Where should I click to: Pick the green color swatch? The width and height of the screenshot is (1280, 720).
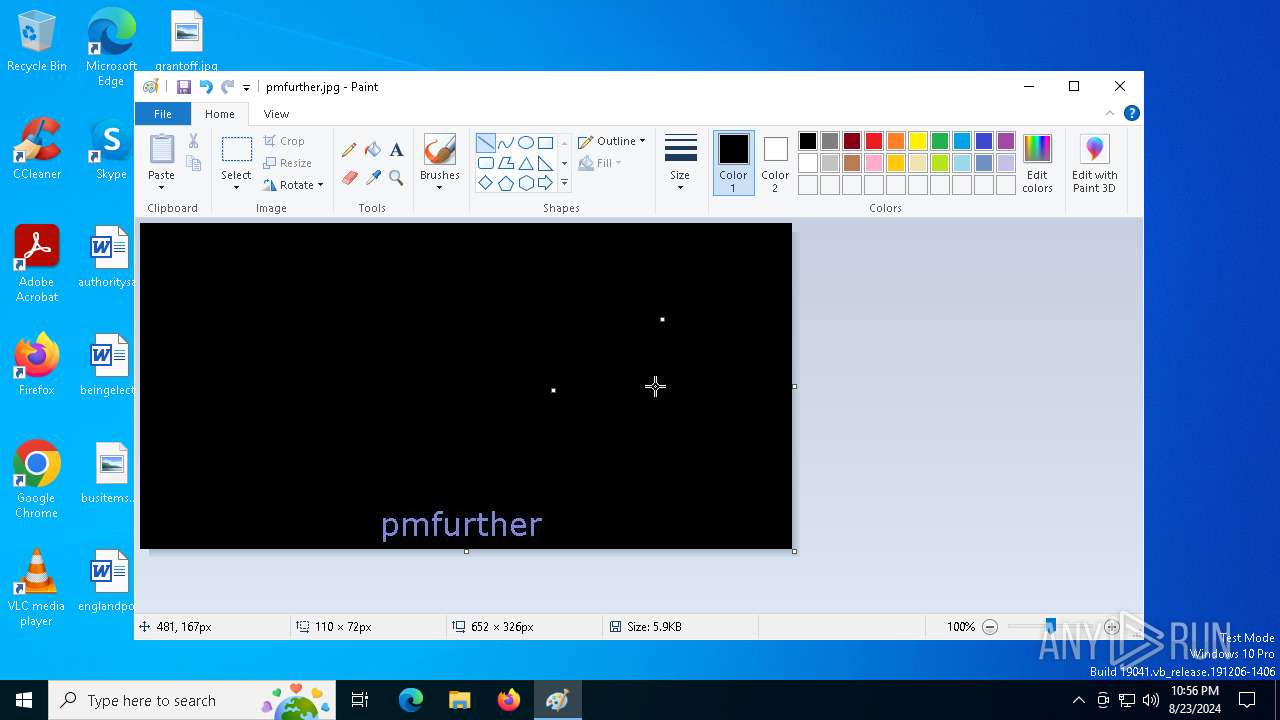click(x=940, y=141)
